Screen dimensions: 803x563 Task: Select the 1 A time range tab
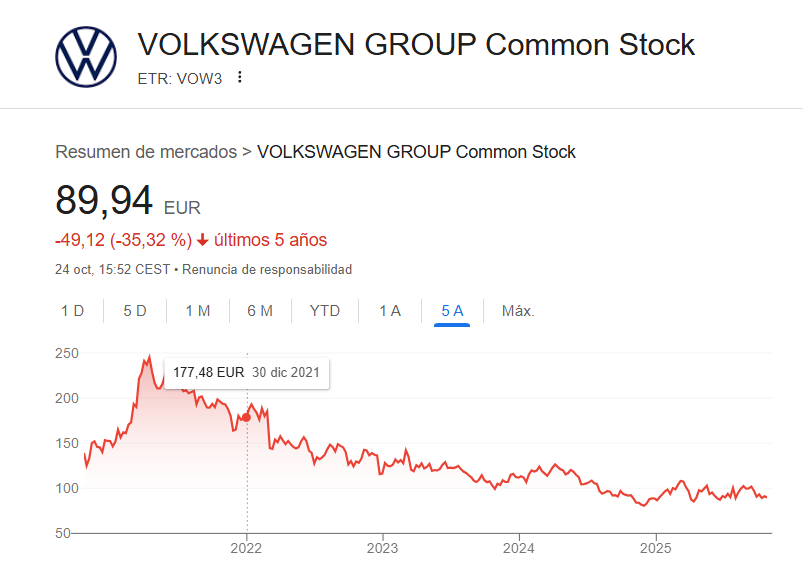point(389,311)
